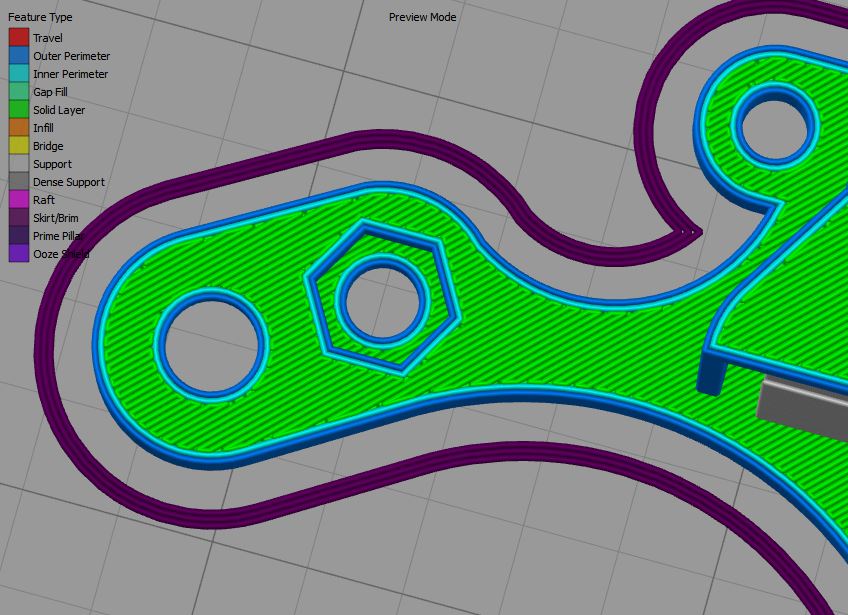Click the red Travel color swatch
The width and height of the screenshot is (848, 615).
pos(19,38)
